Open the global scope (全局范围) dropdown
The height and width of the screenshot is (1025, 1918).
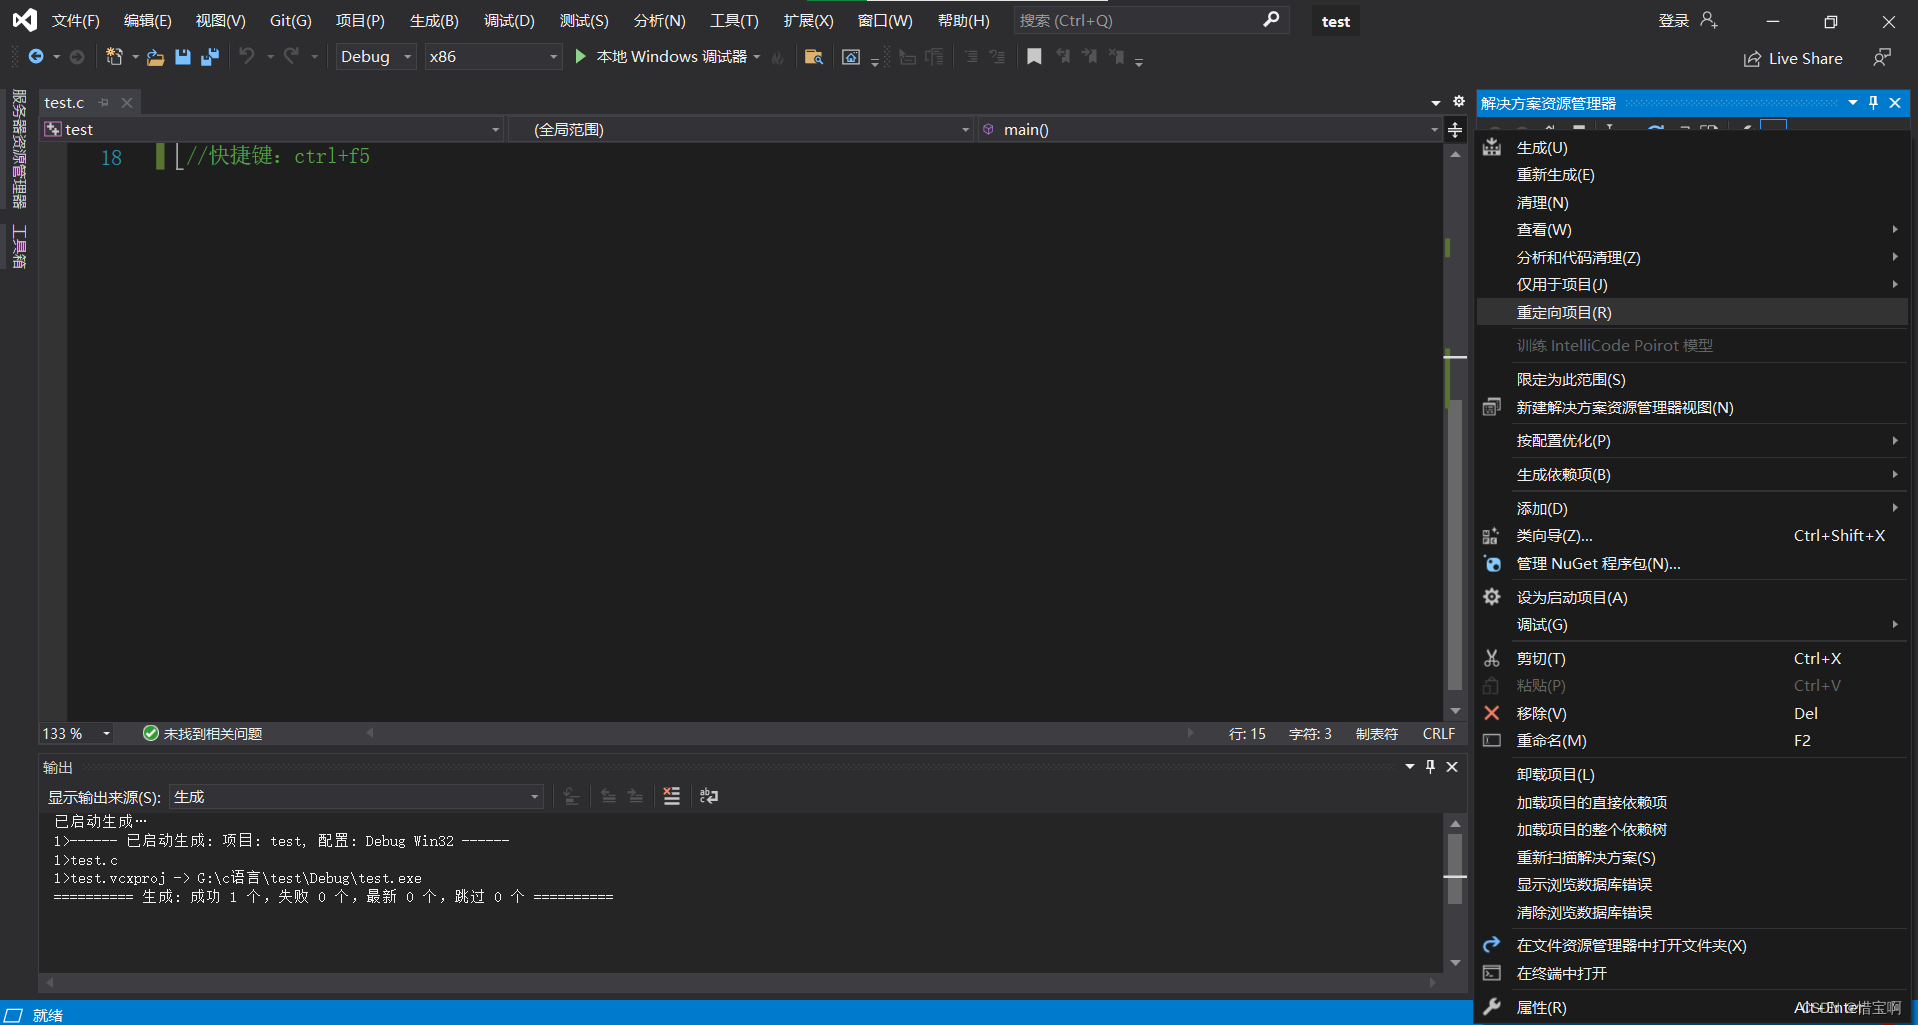coord(742,130)
